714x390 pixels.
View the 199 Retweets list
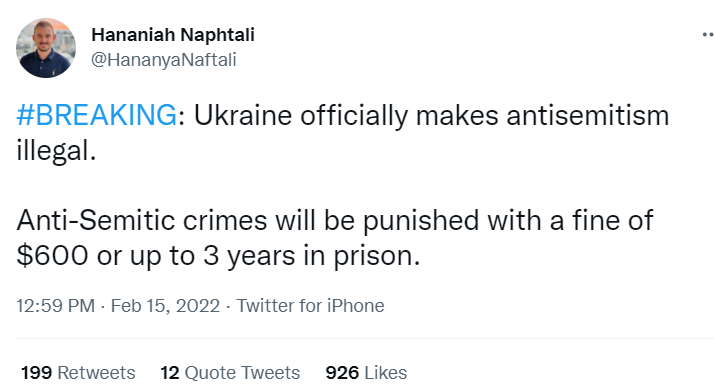[78, 373]
